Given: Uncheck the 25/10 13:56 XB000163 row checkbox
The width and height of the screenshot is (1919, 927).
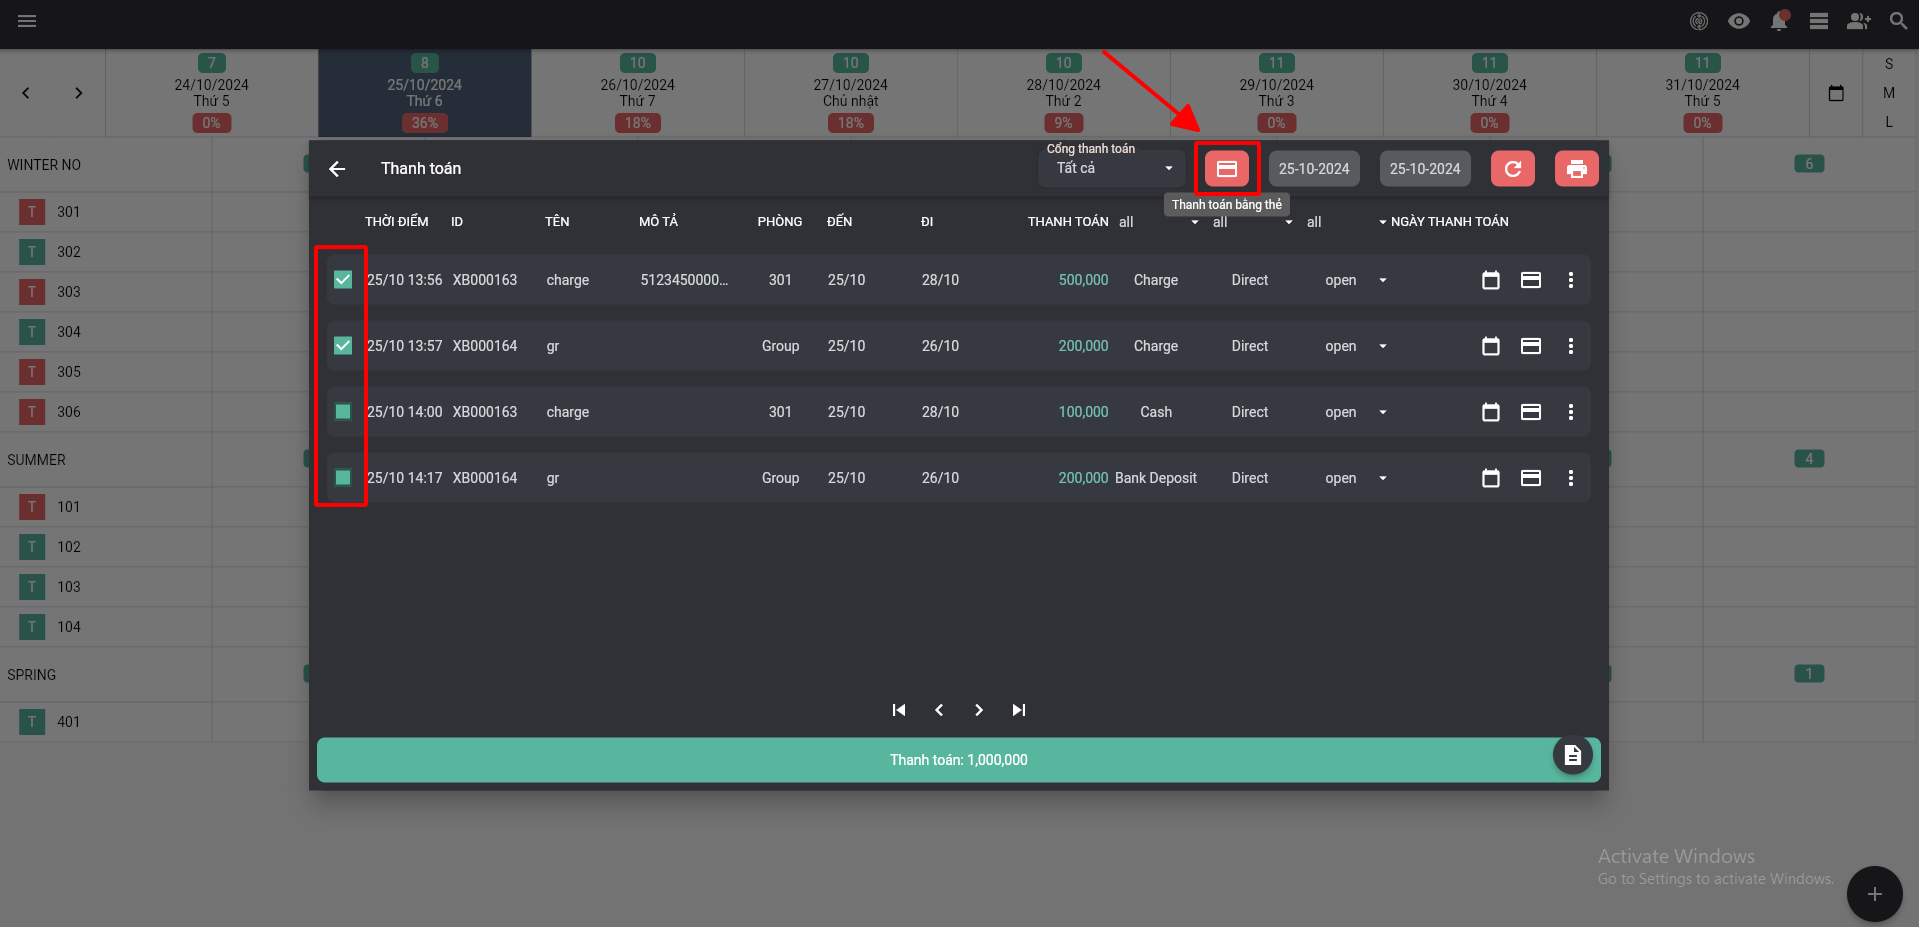Looking at the screenshot, I should click(343, 280).
